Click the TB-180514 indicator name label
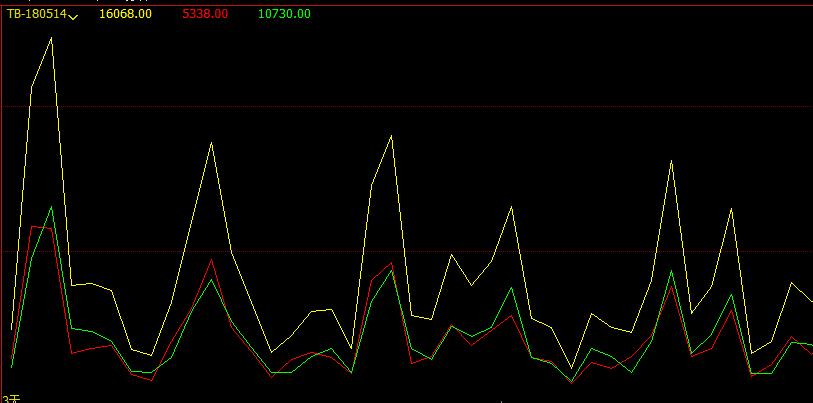Screen dimensions: 813x403 coord(36,14)
